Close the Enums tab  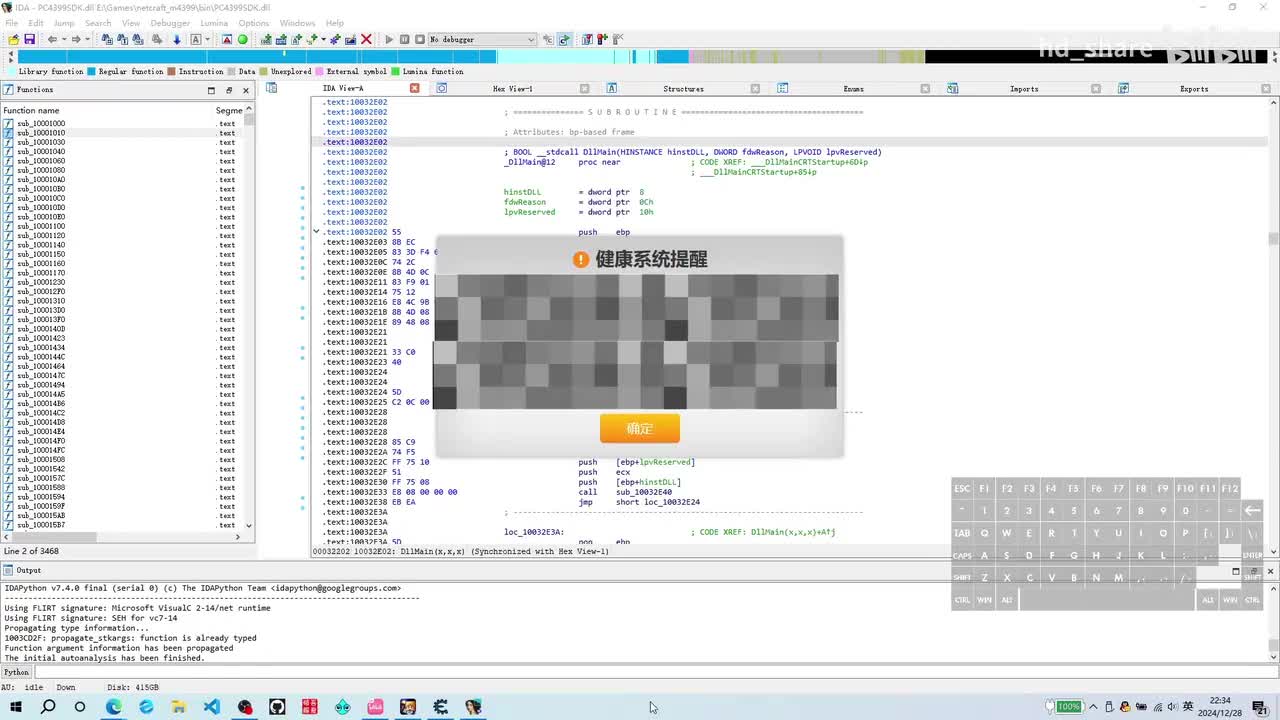coord(925,89)
